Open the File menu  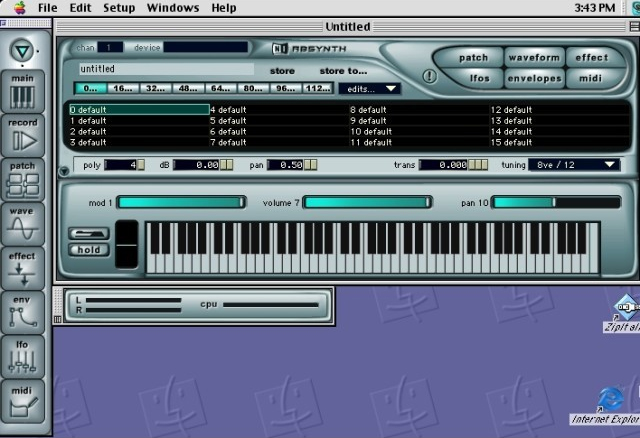[47, 8]
